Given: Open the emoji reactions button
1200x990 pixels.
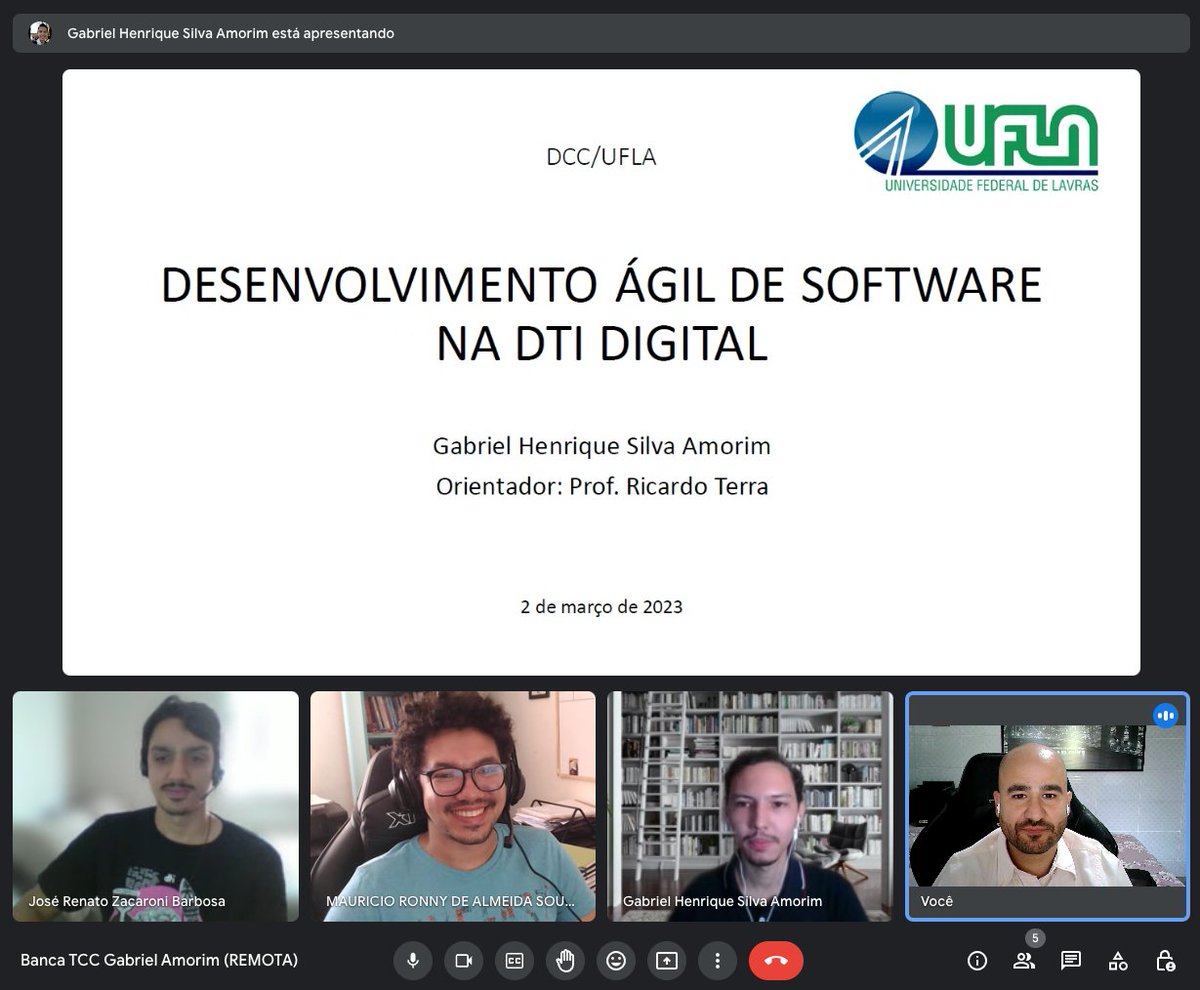Looking at the screenshot, I should [x=616, y=961].
